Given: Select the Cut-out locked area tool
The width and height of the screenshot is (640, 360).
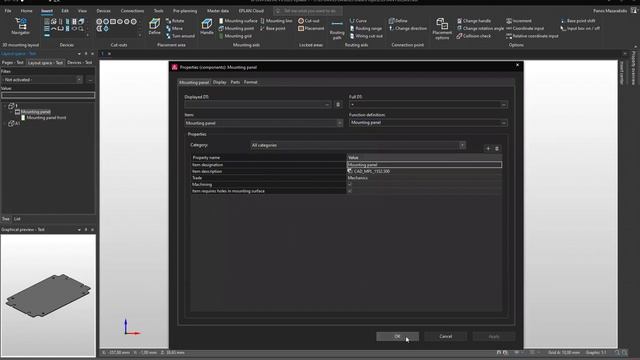Looking at the screenshot, I should tap(309, 20).
